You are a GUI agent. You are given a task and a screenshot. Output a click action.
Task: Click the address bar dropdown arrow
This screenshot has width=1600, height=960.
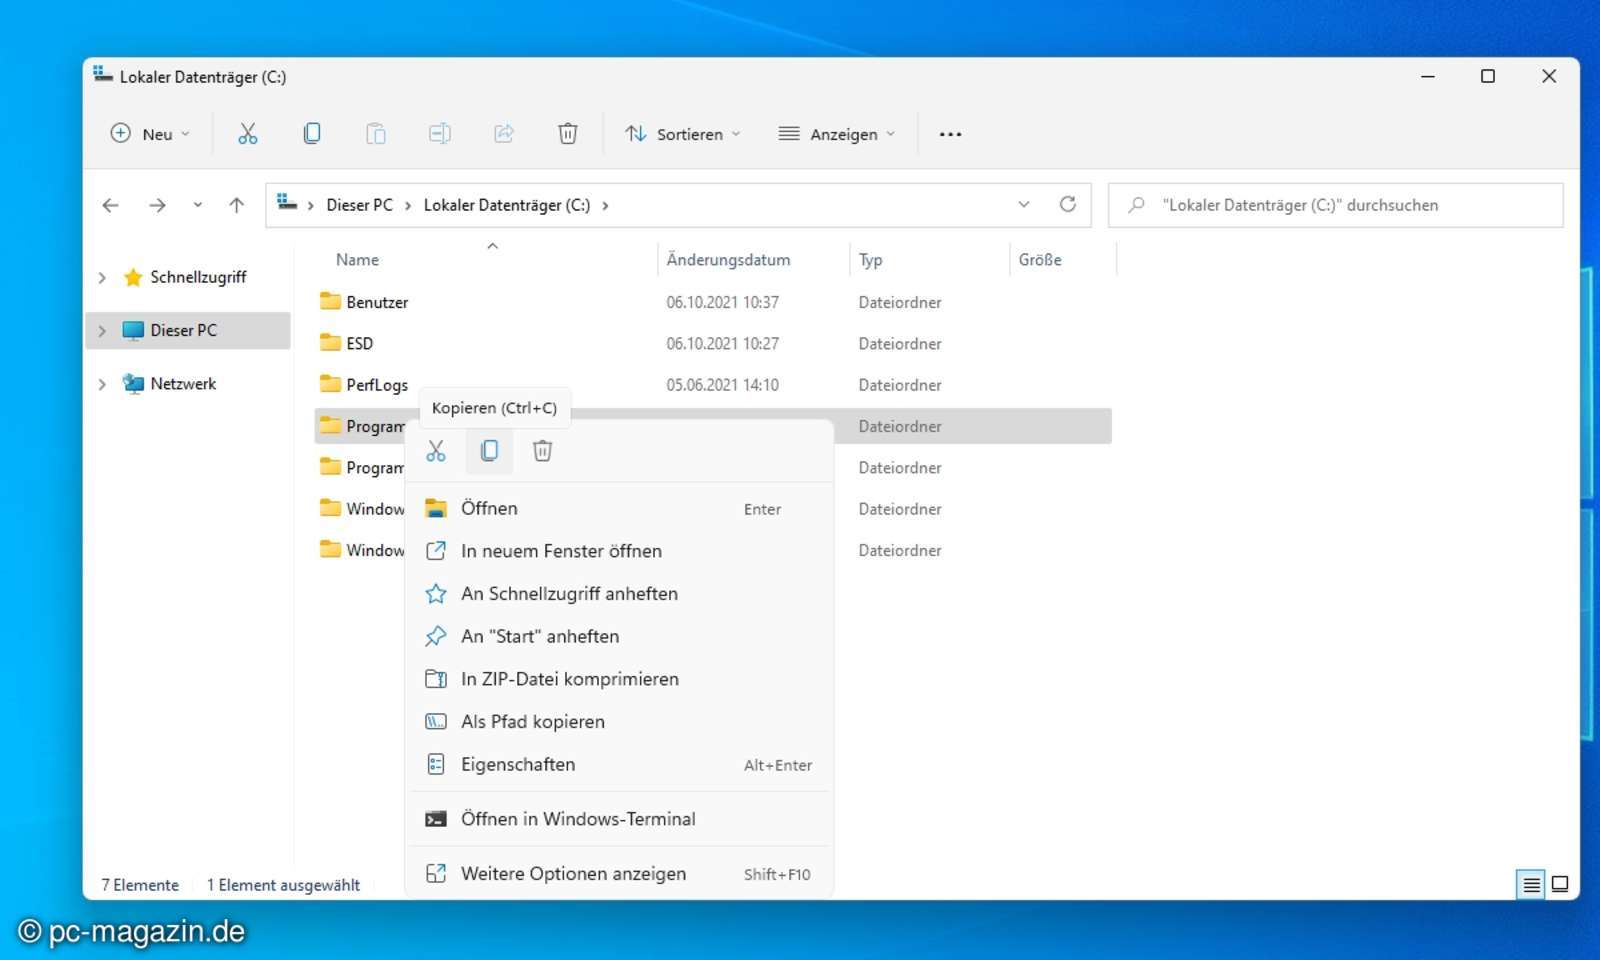1023,204
